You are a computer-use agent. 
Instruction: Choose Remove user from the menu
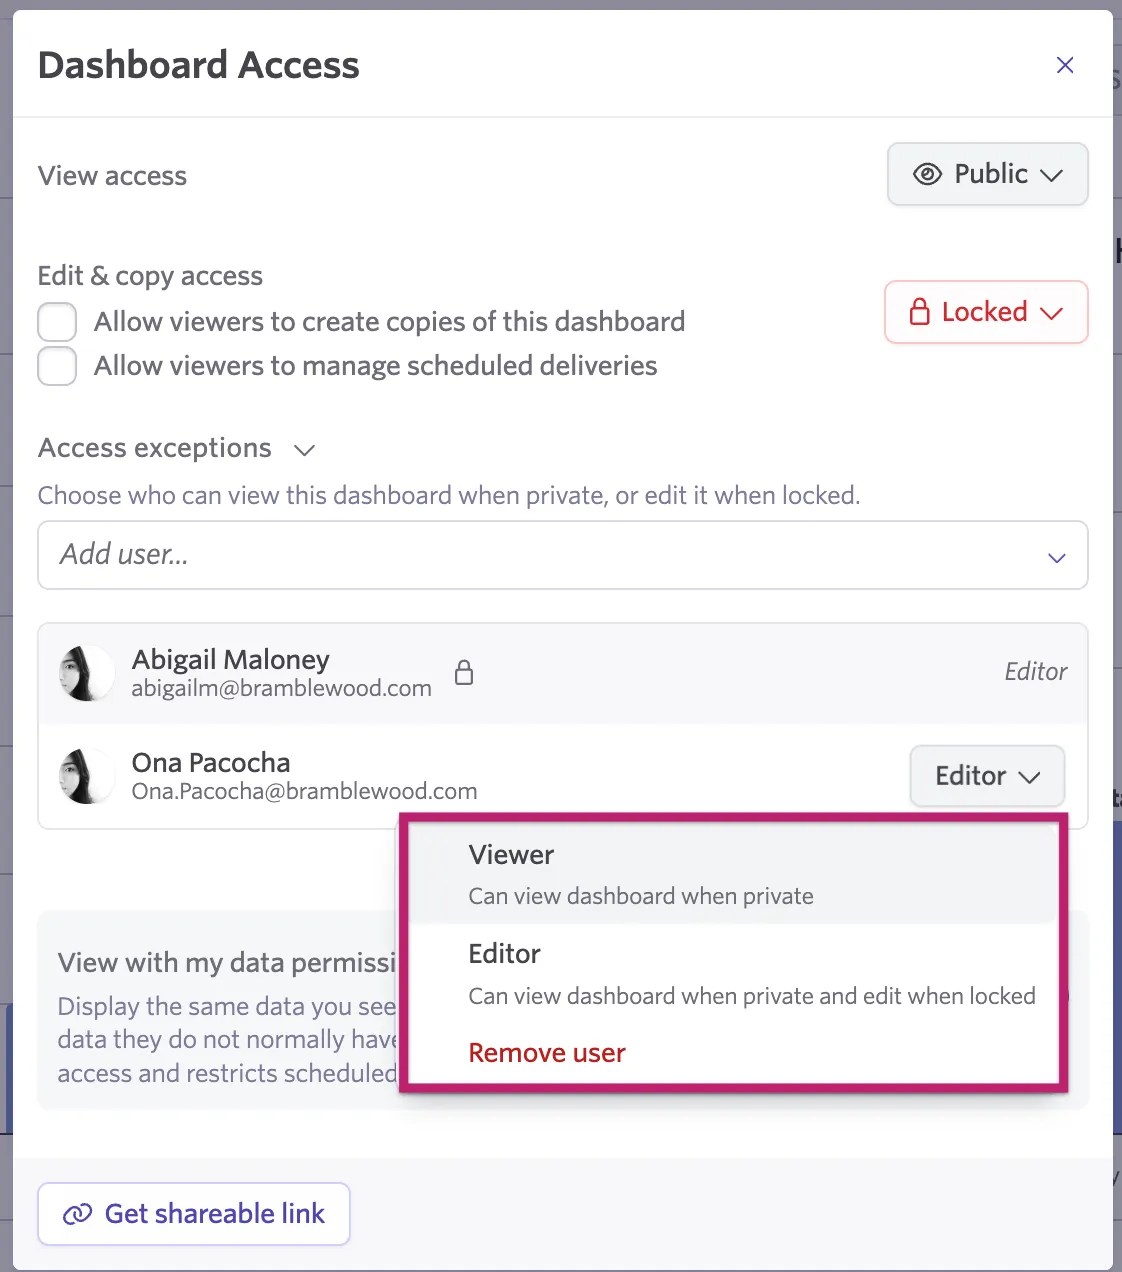(547, 1053)
